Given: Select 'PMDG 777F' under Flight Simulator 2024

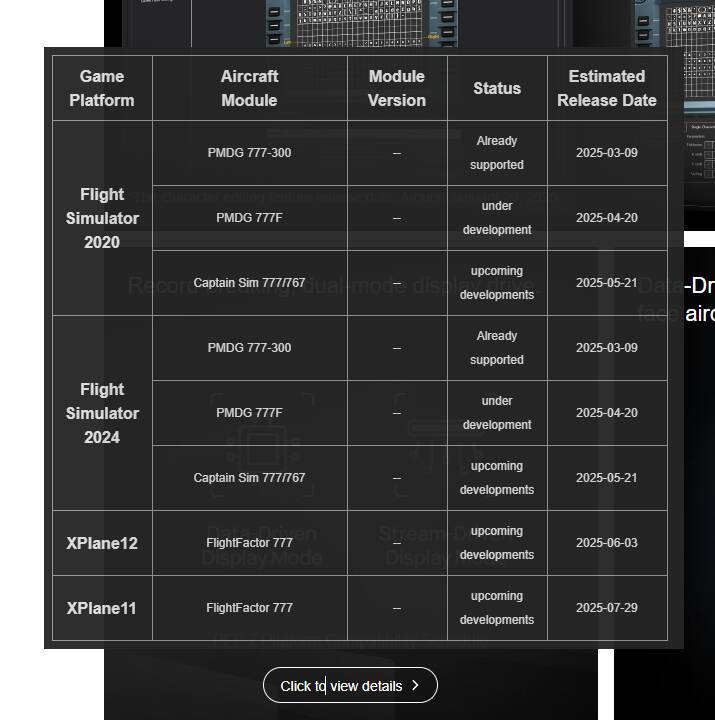Looking at the screenshot, I should [249, 413].
